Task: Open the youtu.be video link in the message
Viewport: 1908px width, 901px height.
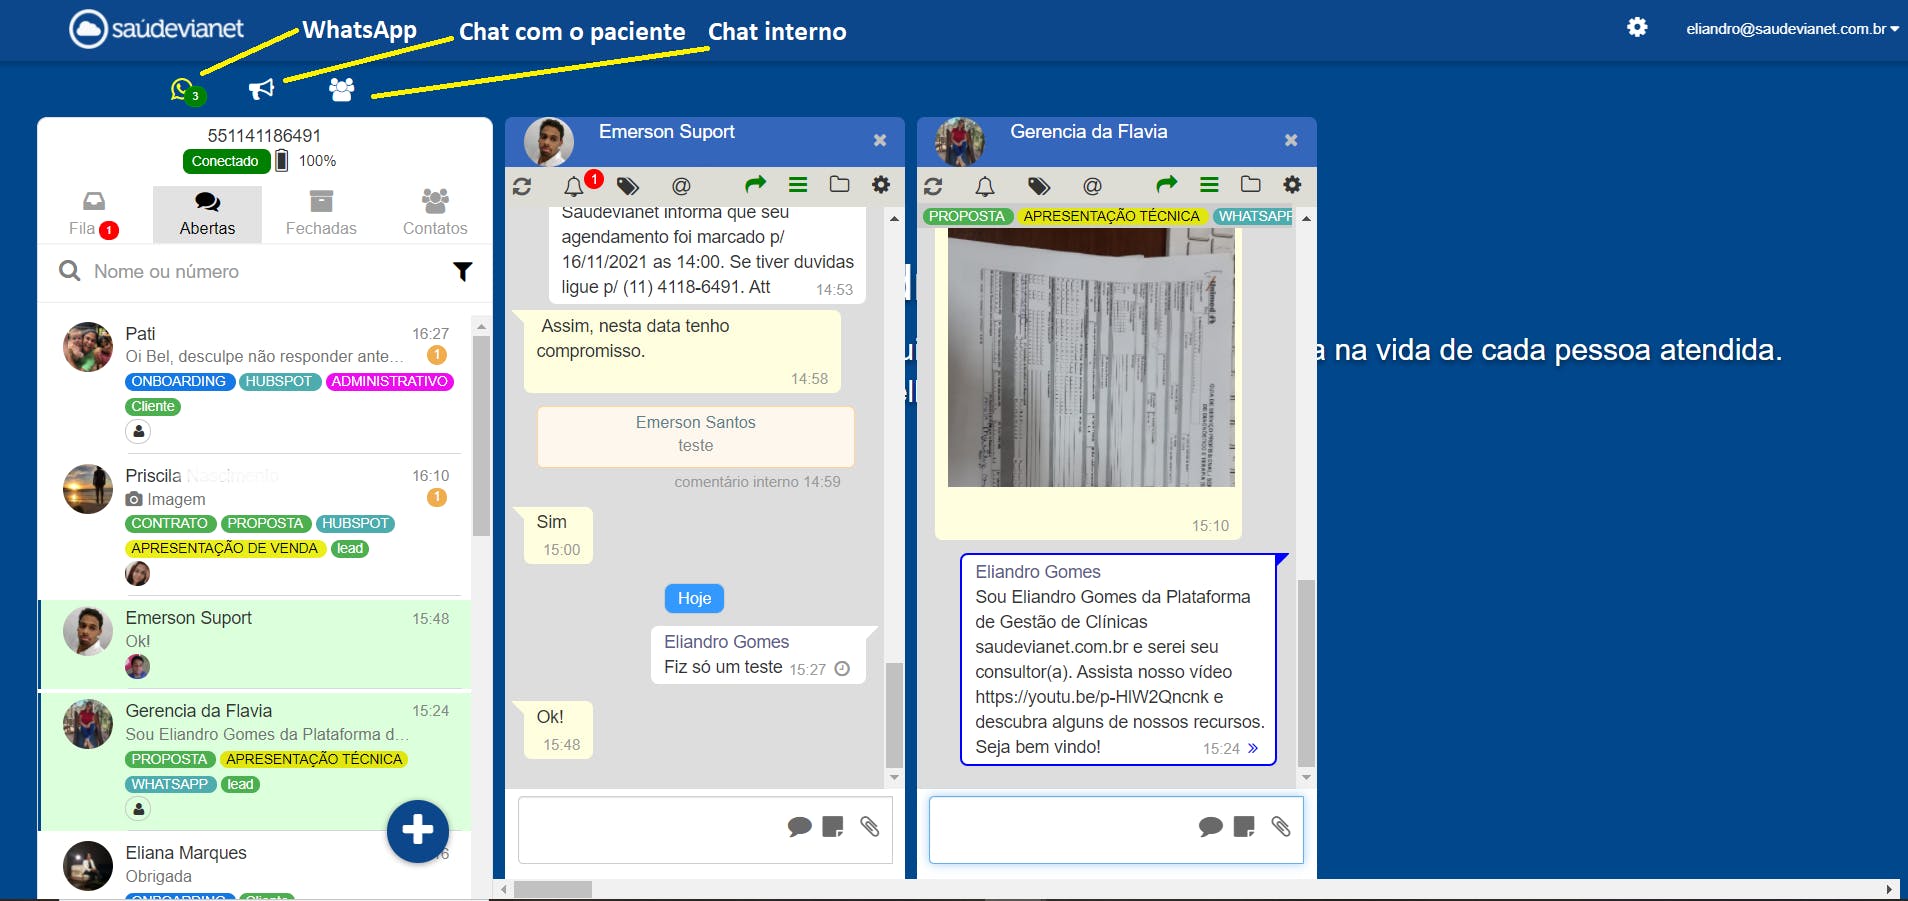Action: click(x=1092, y=697)
